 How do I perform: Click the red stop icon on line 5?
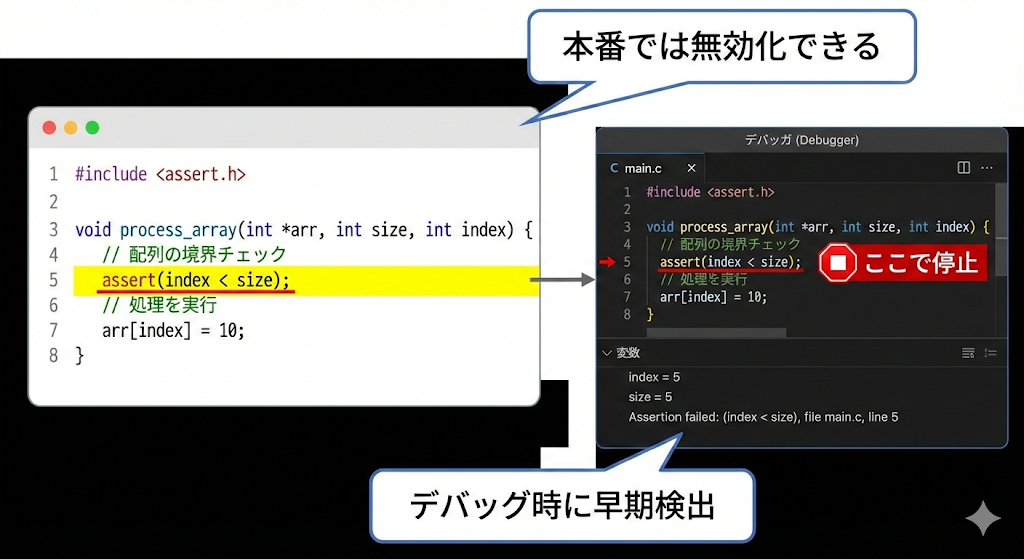click(x=839, y=263)
